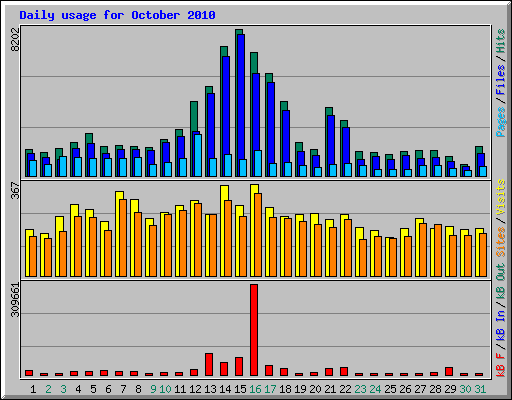Click day 22 on the x-axis
This screenshot has height=400, width=512.
point(345,389)
